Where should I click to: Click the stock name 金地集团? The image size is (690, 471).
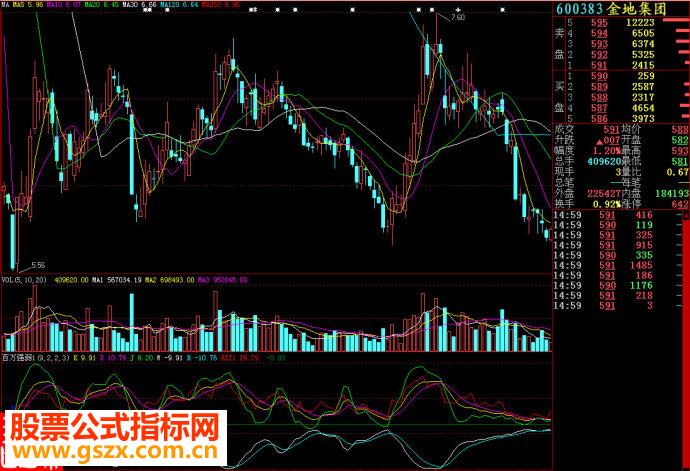637,9
